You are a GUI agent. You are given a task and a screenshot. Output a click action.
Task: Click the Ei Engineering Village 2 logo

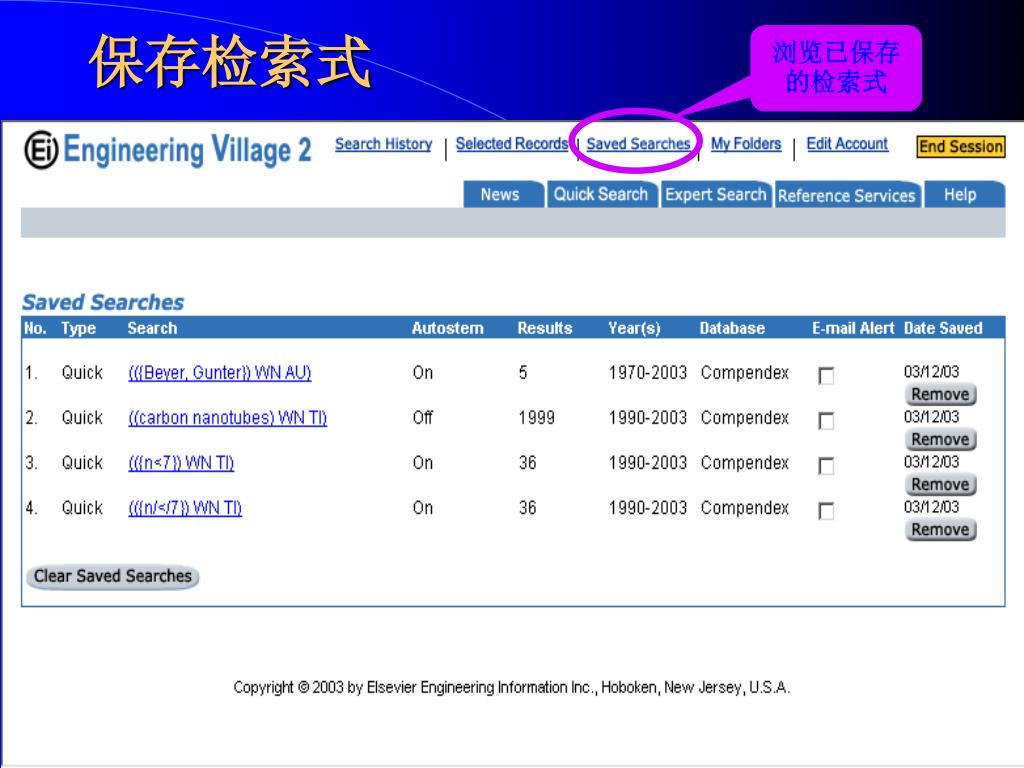point(168,150)
